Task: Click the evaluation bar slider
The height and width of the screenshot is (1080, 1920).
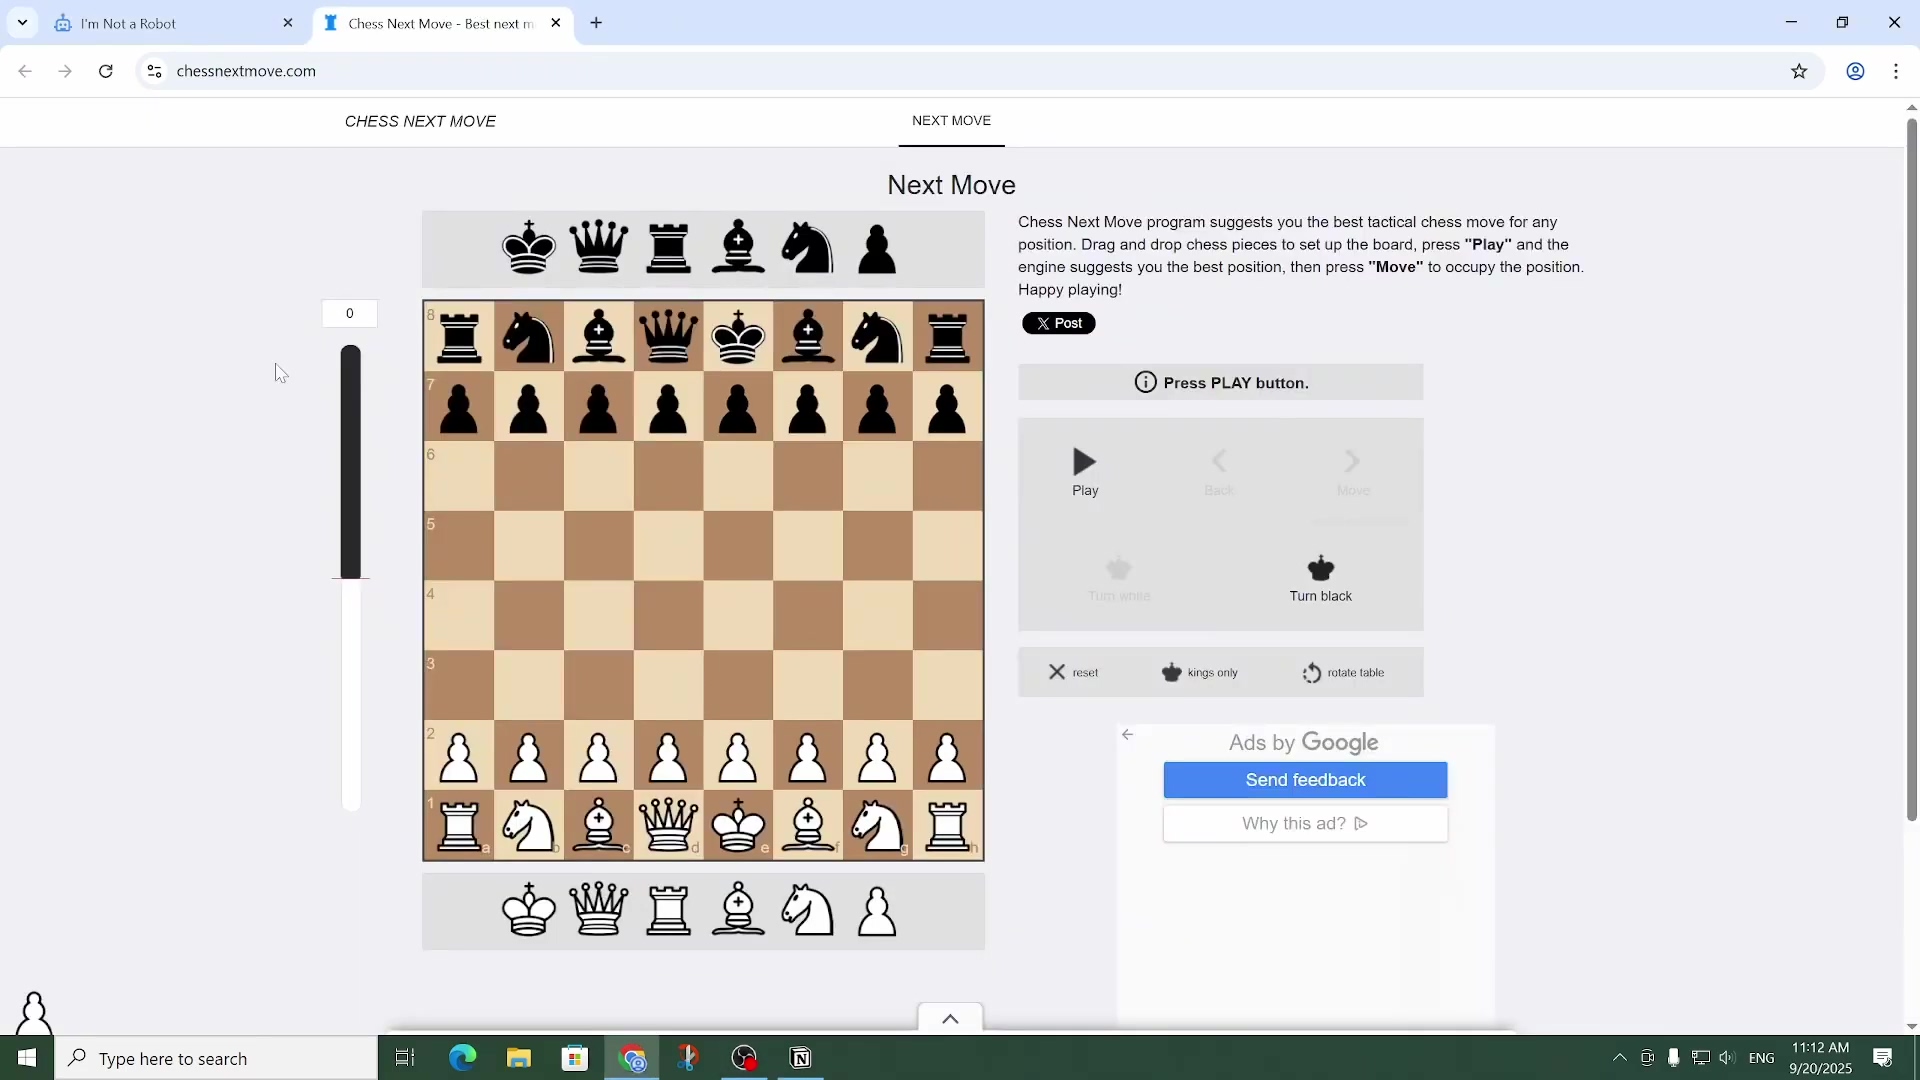Action: (x=350, y=577)
